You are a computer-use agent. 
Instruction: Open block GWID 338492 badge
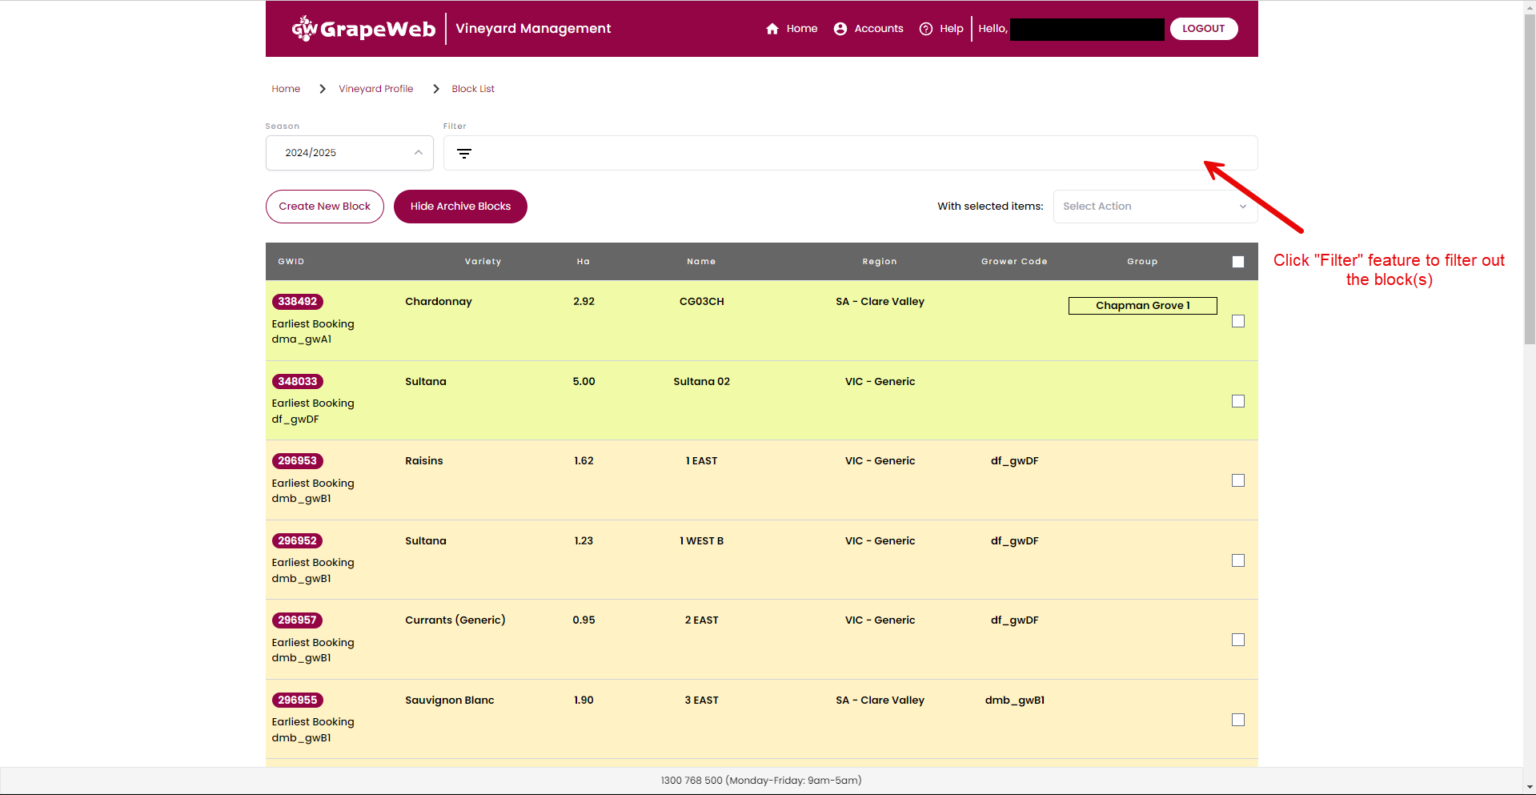[x=297, y=301]
